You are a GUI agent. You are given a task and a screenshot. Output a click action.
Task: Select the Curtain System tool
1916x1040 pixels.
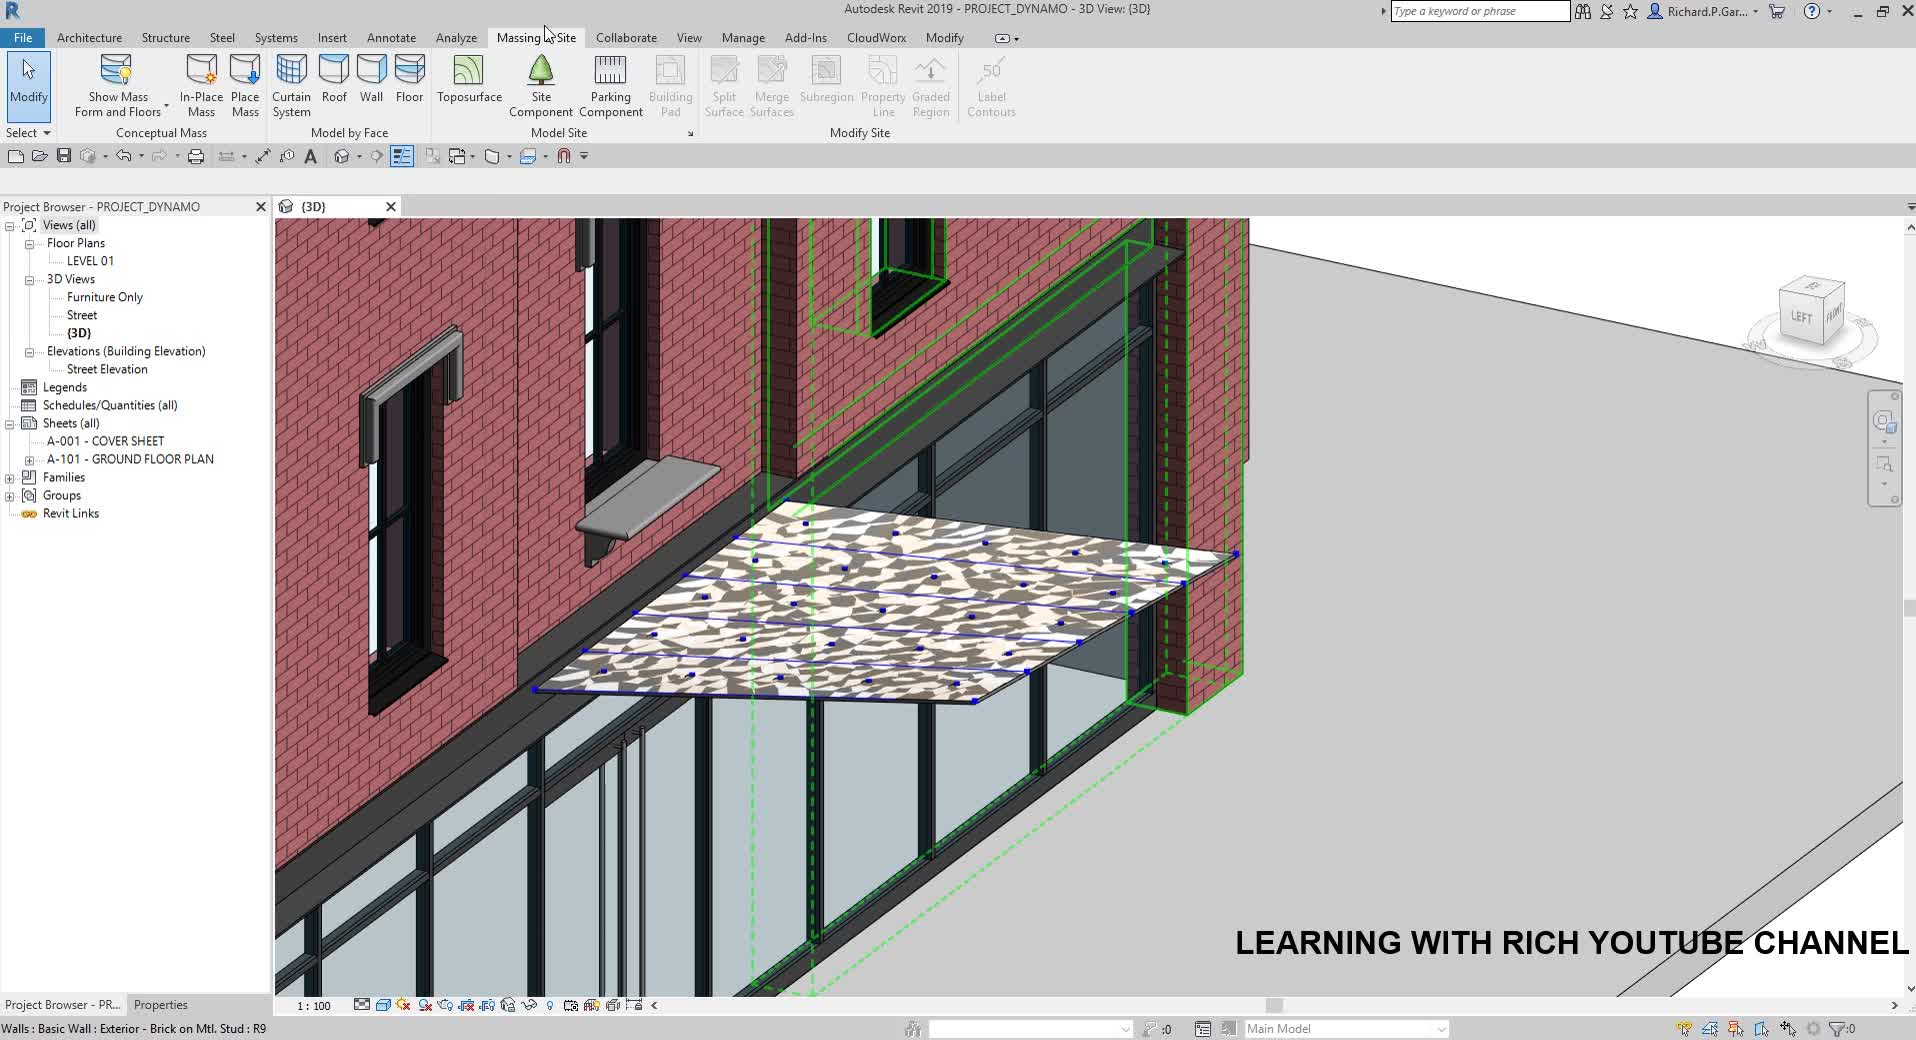click(x=291, y=84)
